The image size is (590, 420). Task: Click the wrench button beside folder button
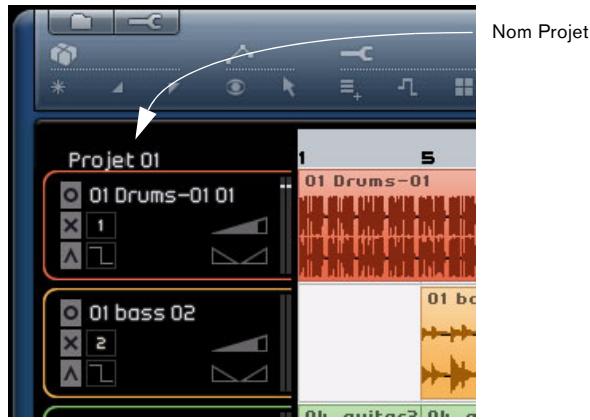[x=146, y=21]
